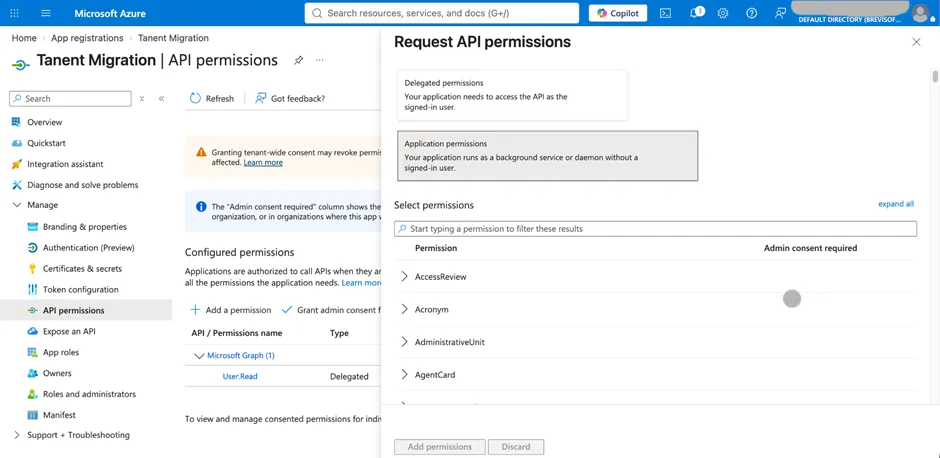Collapse the Microsoft Graph (1) group
Screen dimensions: 940x458
coord(199,355)
